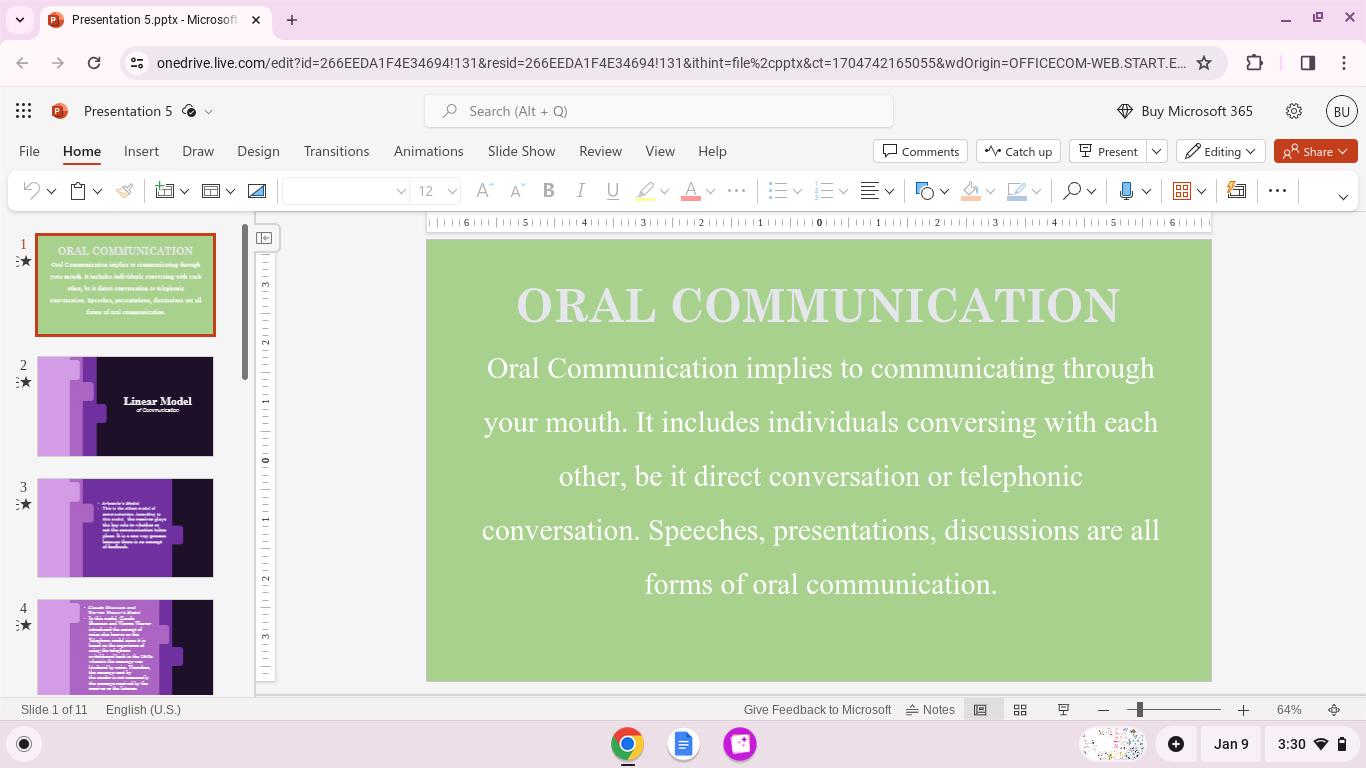The image size is (1366, 768).
Task: Open the Transitions tab
Action: tap(336, 151)
